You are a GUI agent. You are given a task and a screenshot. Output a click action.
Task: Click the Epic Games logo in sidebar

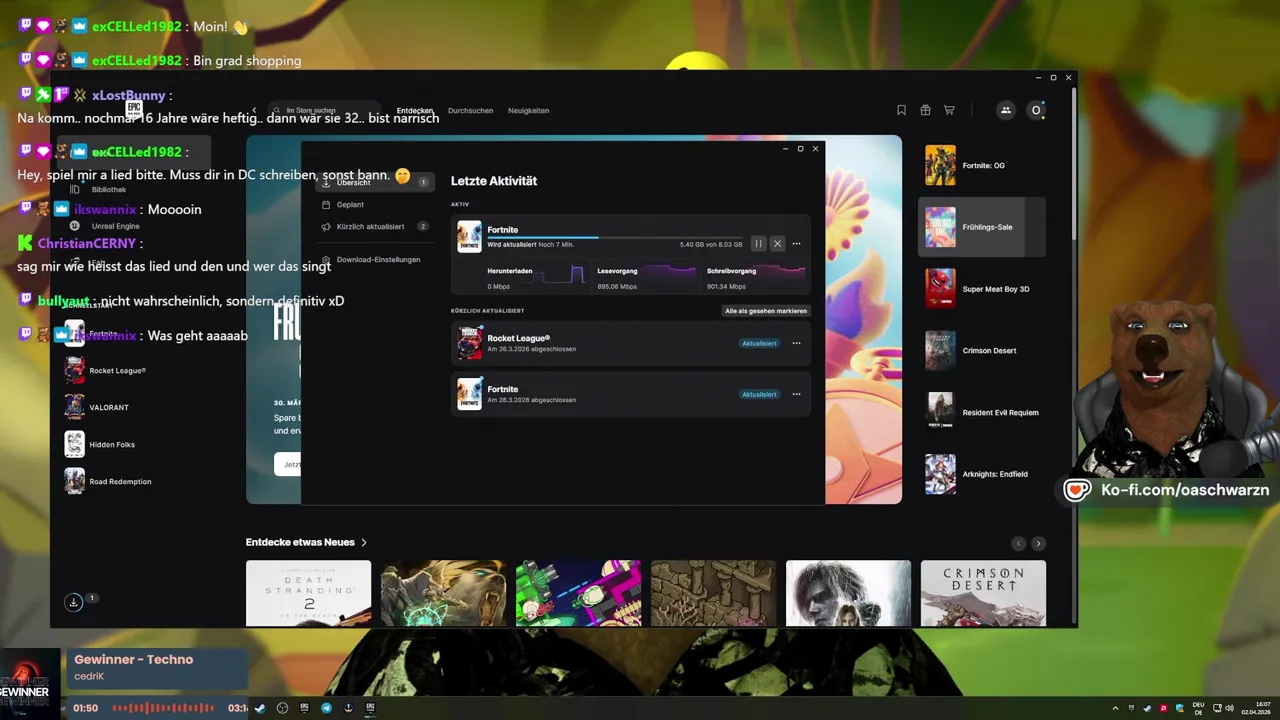coord(133,107)
